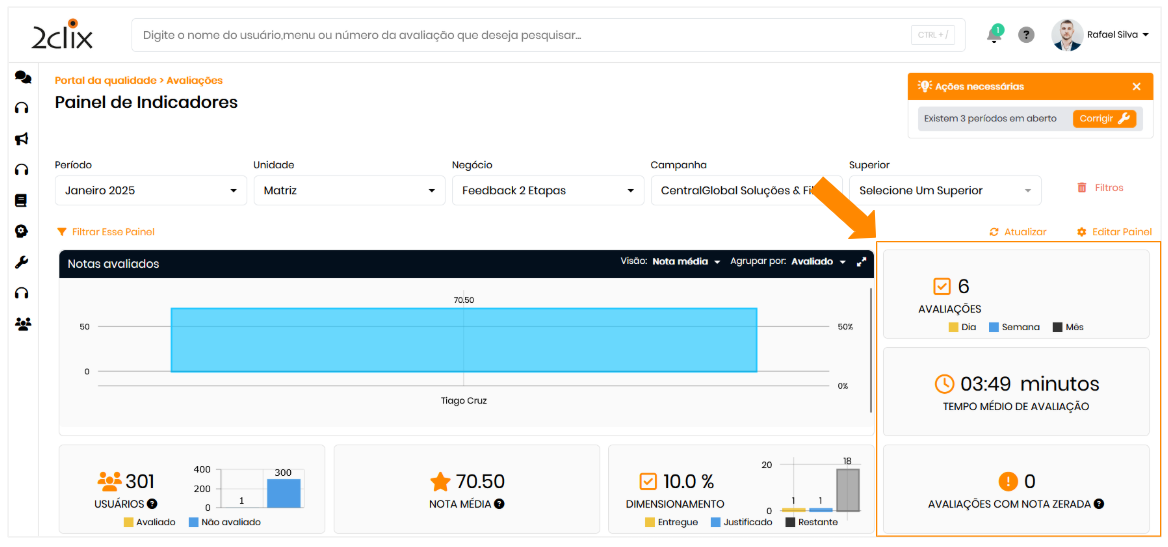Click the Atualizar link
1168x547 pixels.
[1018, 232]
